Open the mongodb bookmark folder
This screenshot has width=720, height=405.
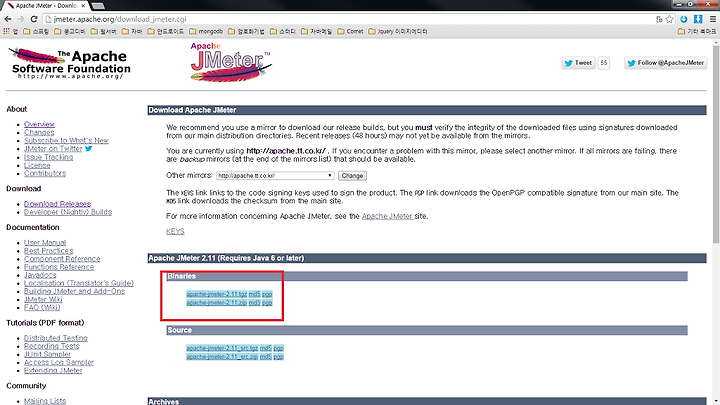click(206, 31)
